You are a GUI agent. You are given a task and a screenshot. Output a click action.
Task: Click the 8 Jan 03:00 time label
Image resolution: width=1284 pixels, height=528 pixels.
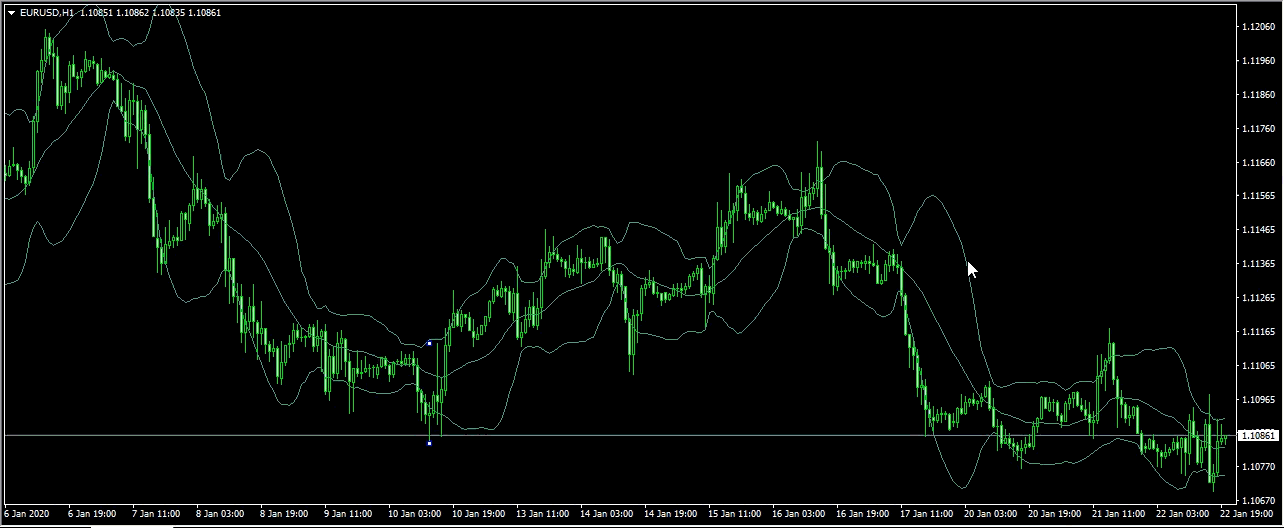(221, 514)
